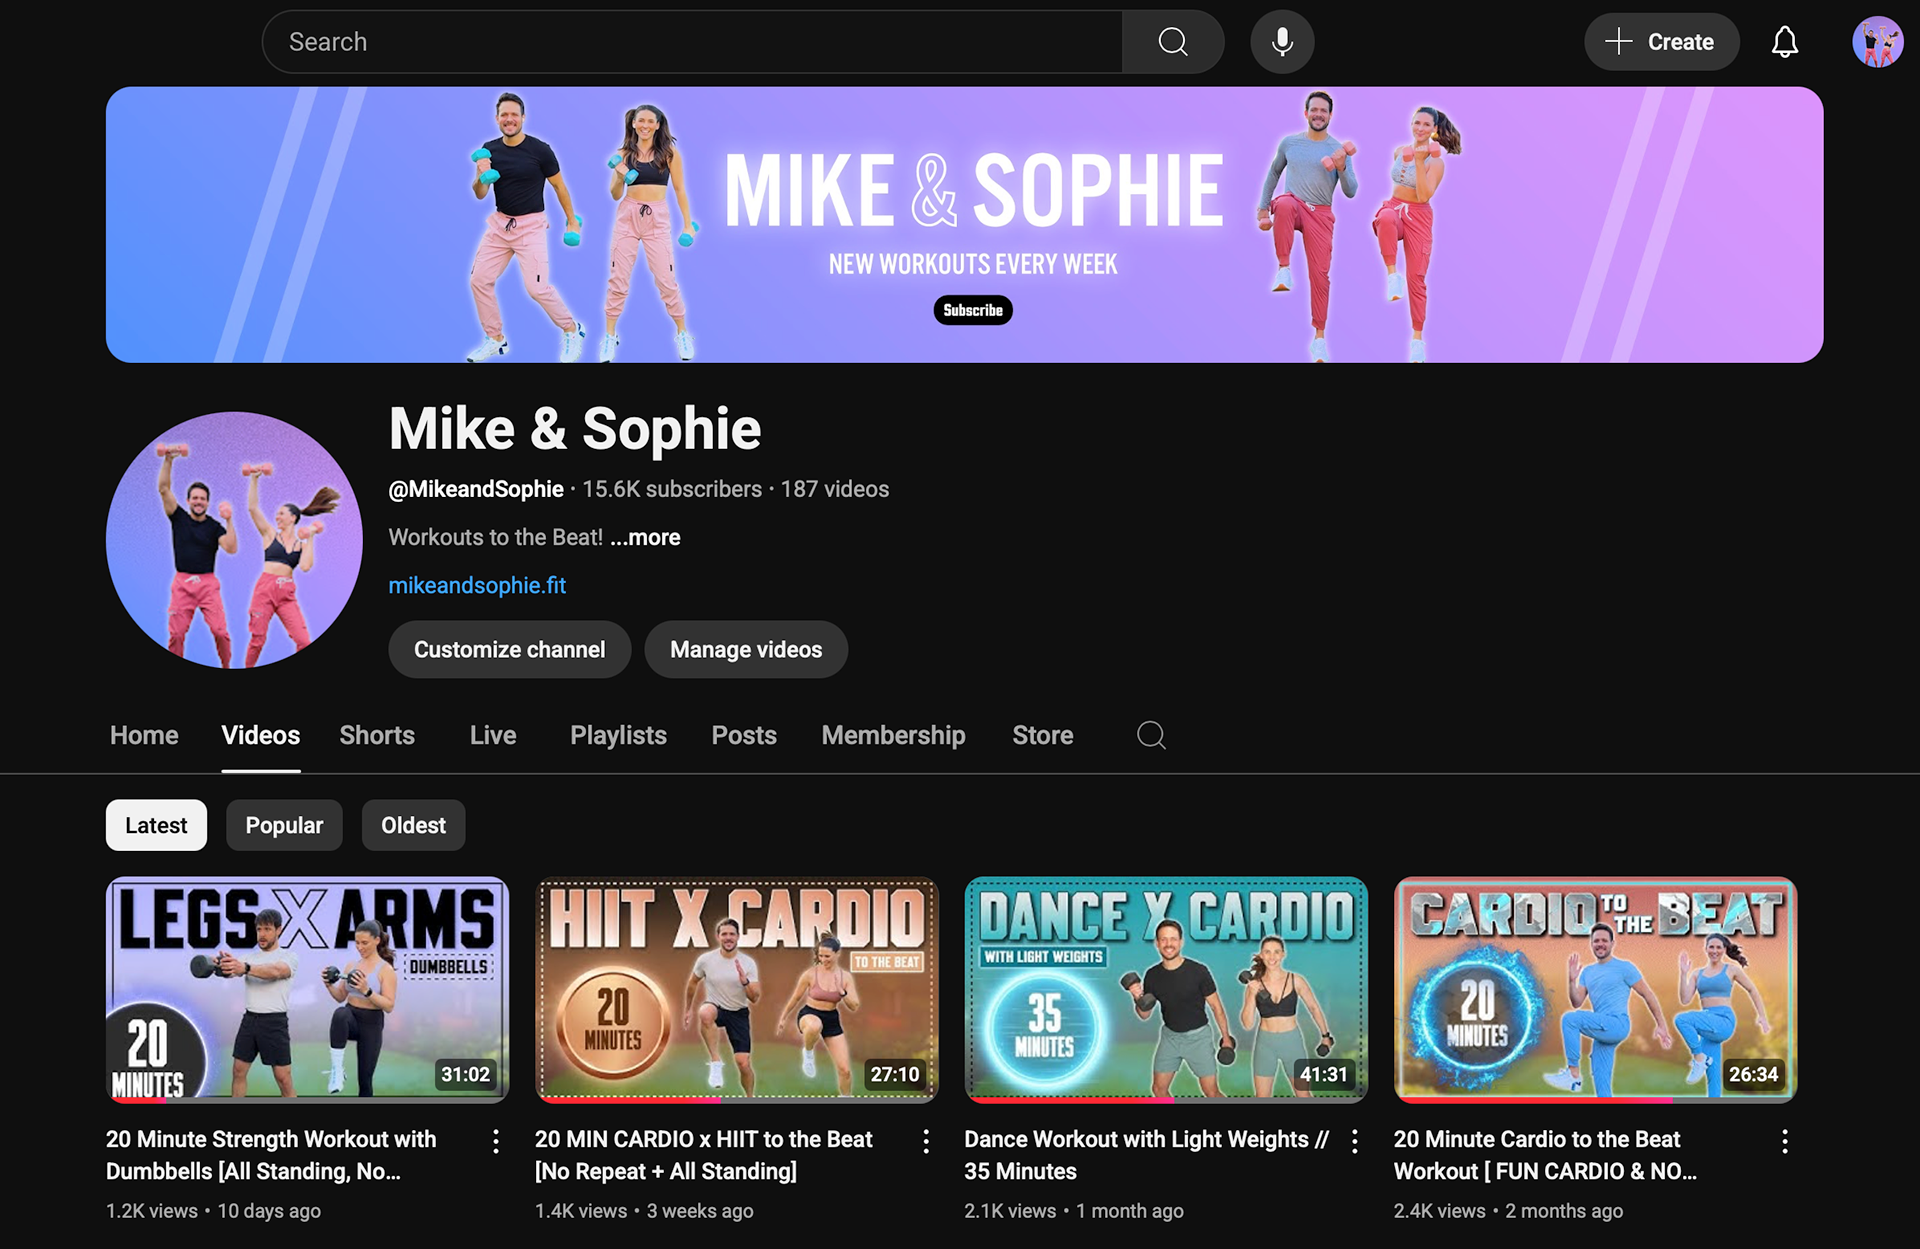The width and height of the screenshot is (1920, 1249).
Task: Start voice search with microphone icon
Action: (1282, 42)
